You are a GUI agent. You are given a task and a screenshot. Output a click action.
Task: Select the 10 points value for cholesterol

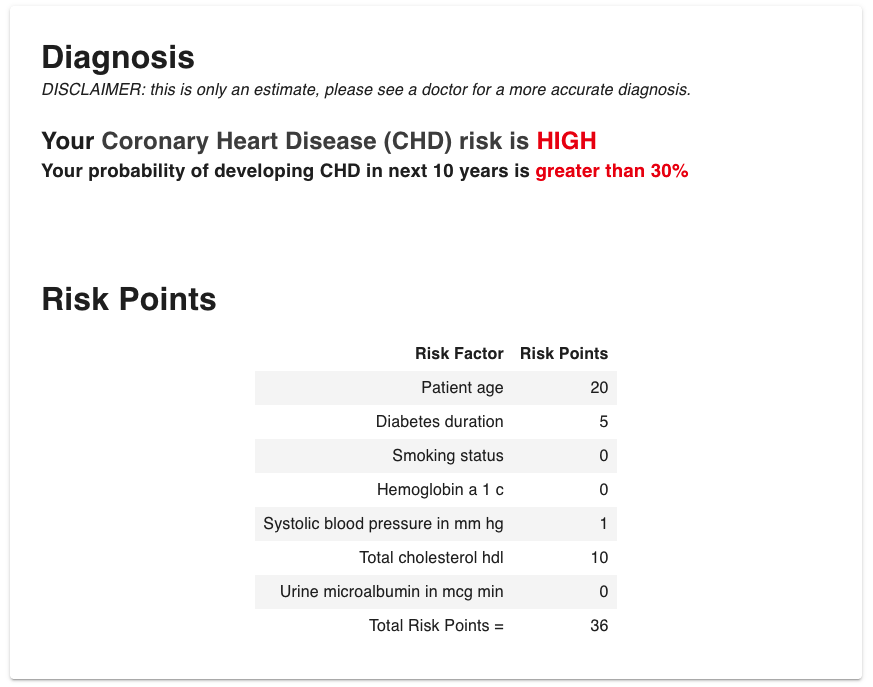[x=599, y=558]
